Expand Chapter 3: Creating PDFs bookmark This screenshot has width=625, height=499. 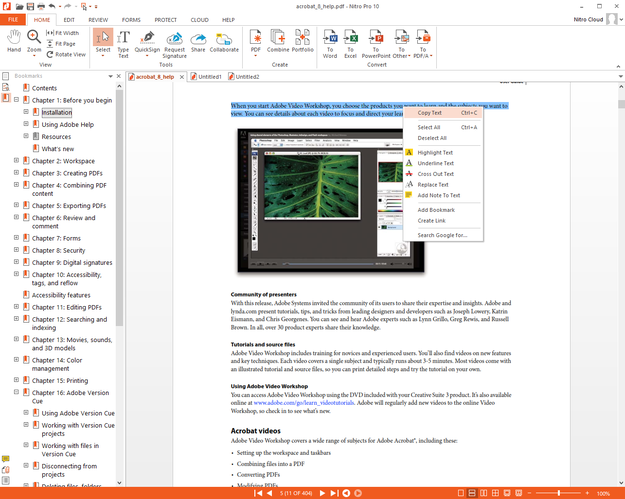[16, 173]
